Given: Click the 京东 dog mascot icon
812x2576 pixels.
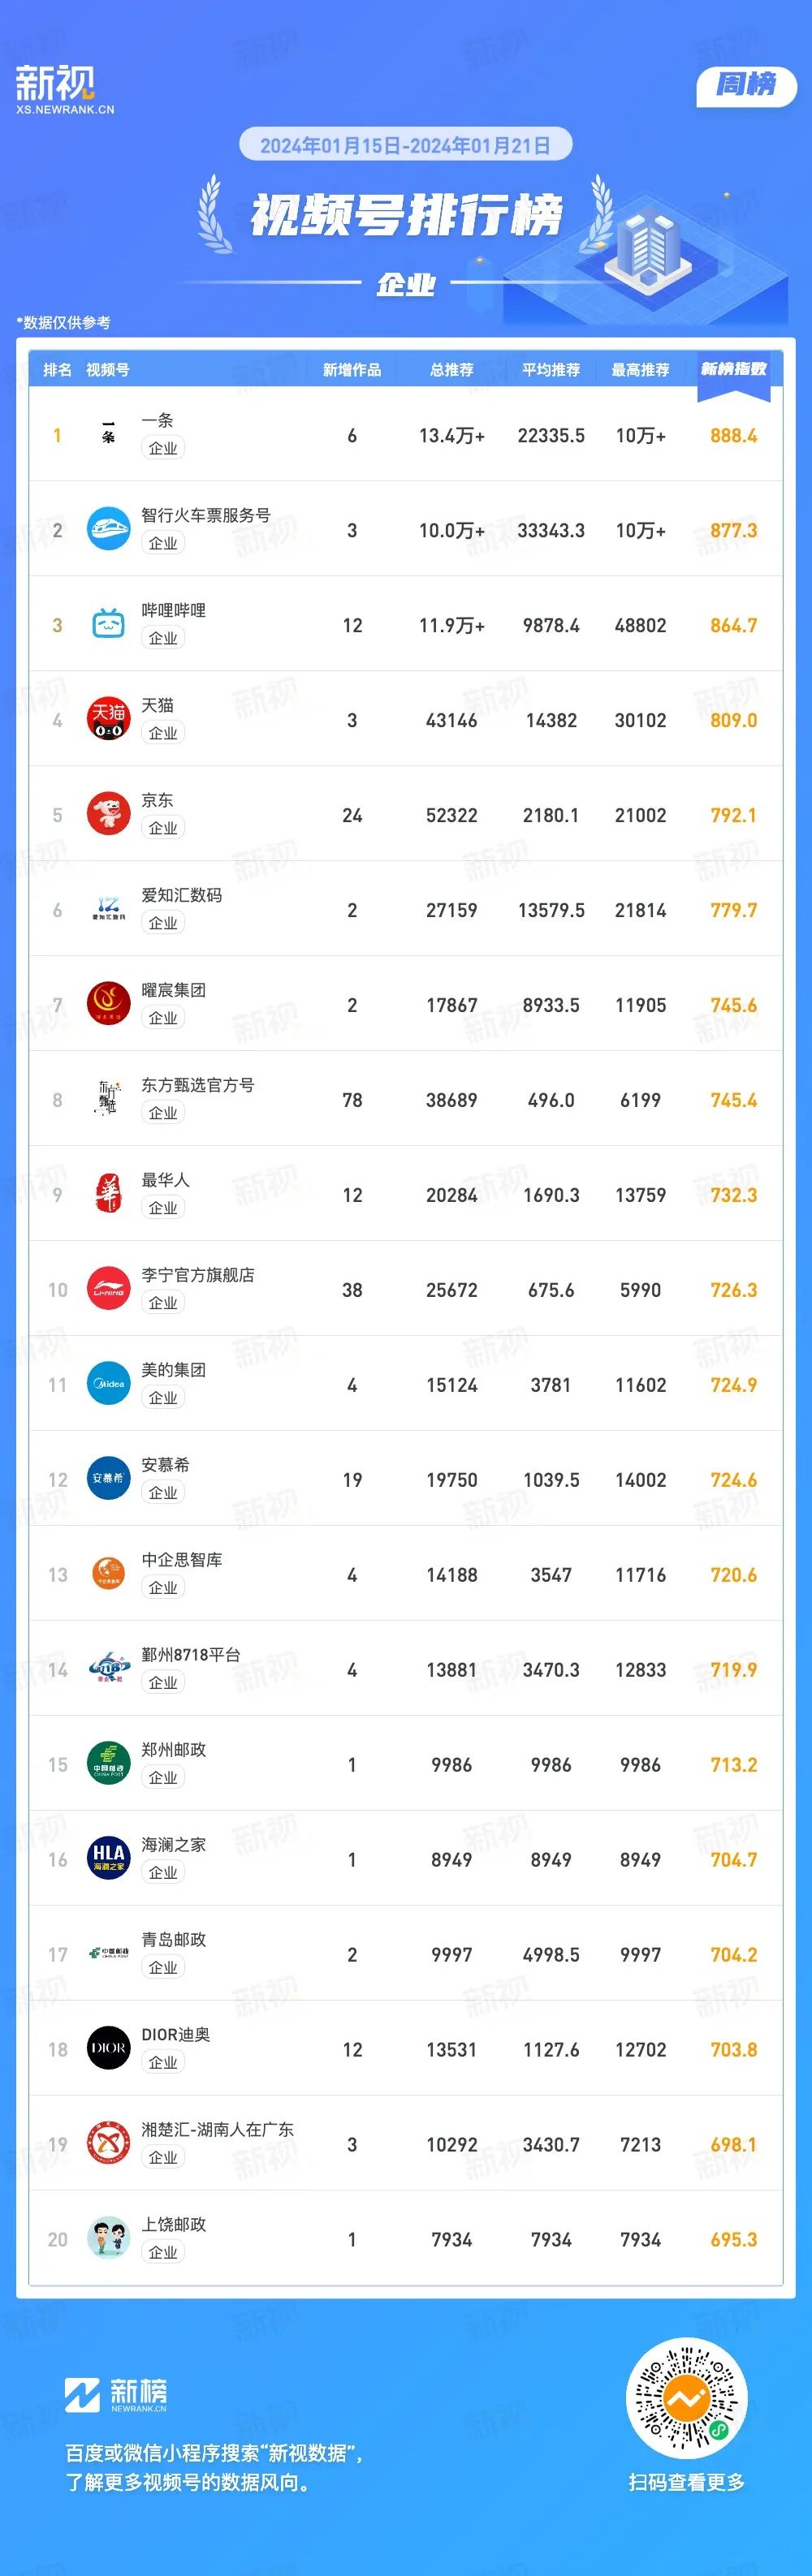Looking at the screenshot, I should [x=108, y=814].
